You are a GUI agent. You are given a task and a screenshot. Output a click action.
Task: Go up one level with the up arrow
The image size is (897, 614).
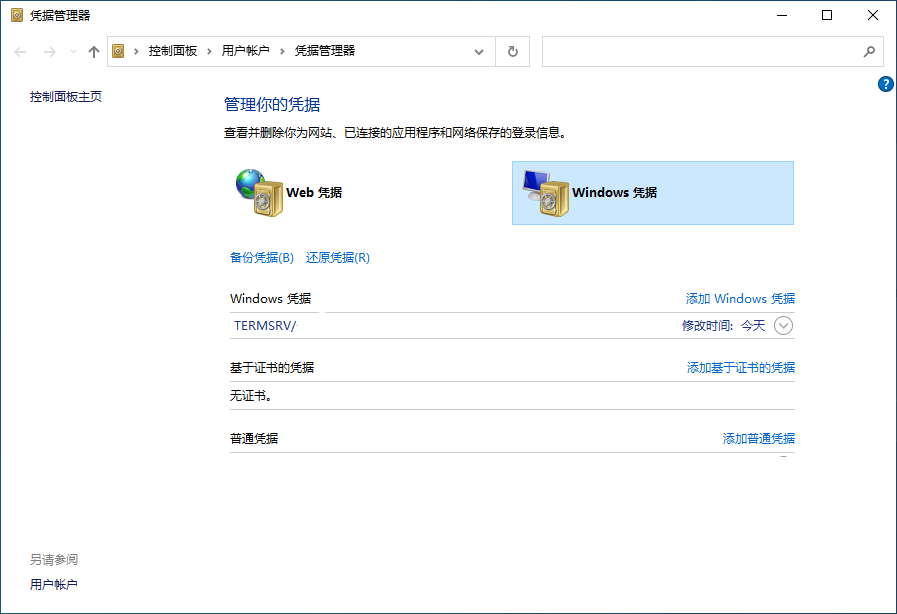point(94,52)
